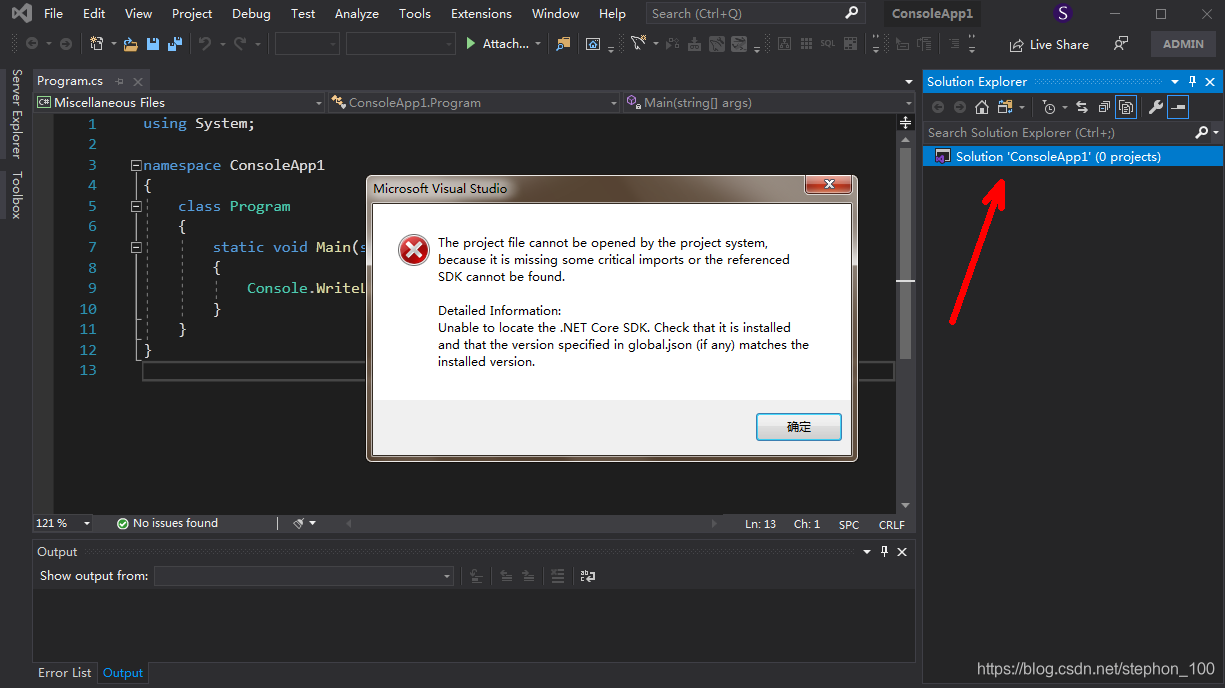Click the ADMIN button

[x=1183, y=44]
